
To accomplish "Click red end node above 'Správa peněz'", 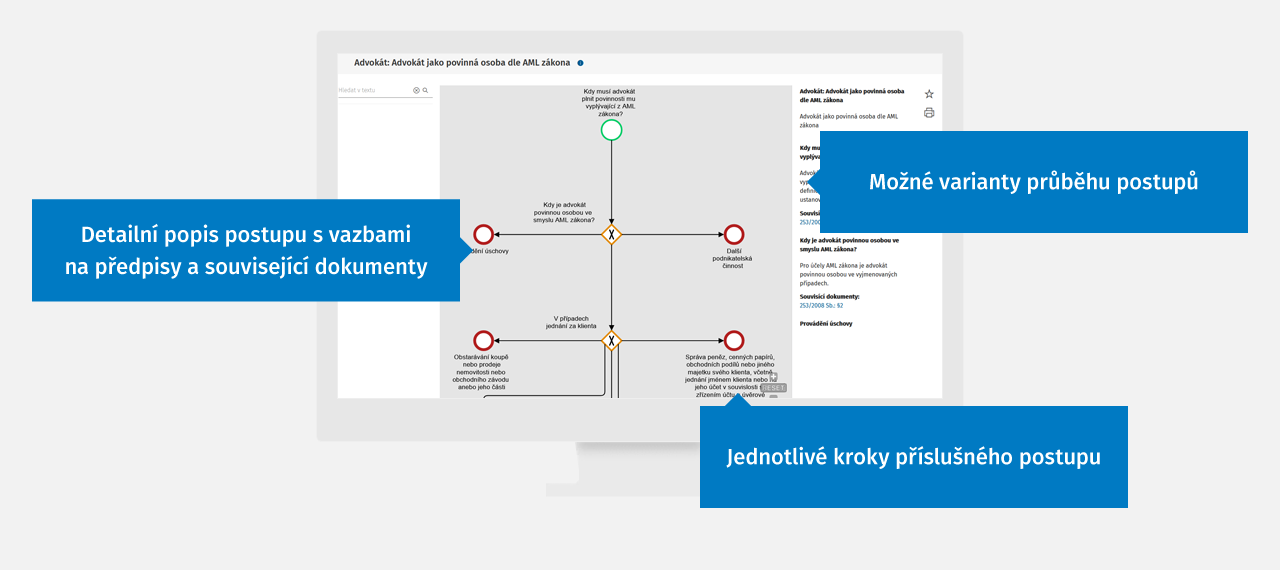I will point(734,341).
